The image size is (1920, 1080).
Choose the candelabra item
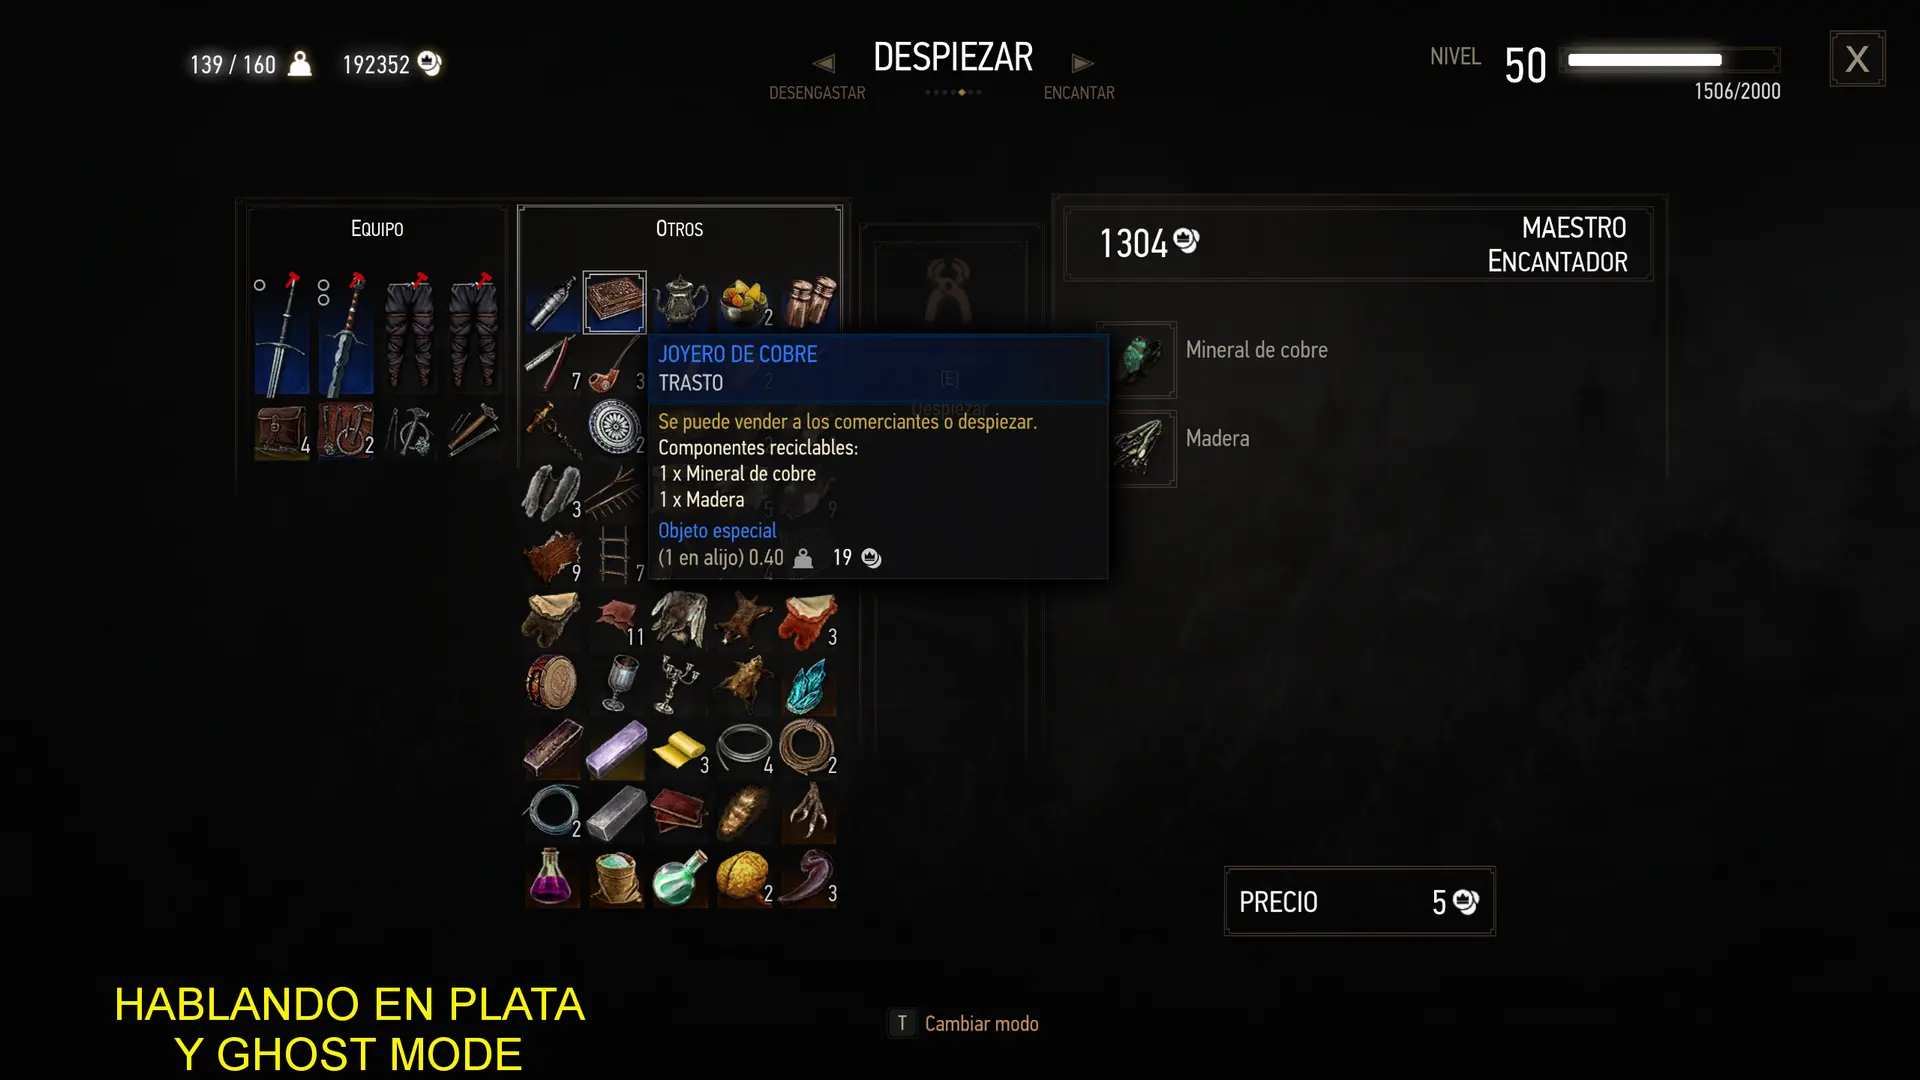[680, 685]
